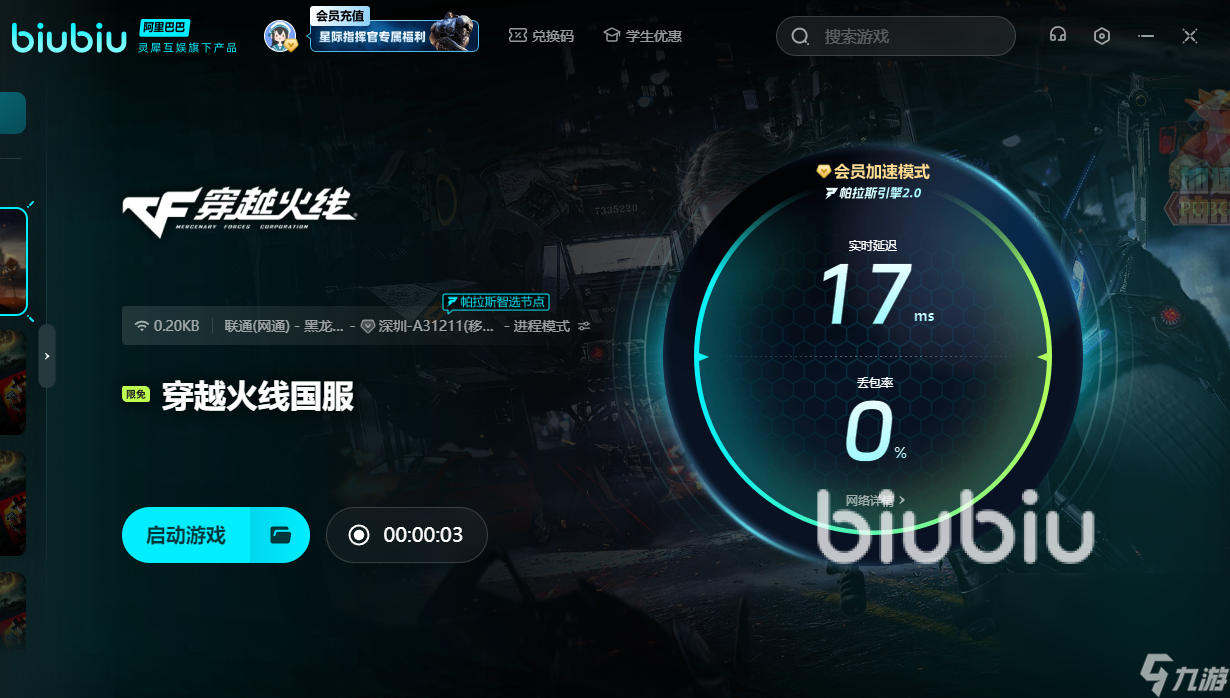
Task: Click the biubiu logo in header
Action: (x=69, y=36)
